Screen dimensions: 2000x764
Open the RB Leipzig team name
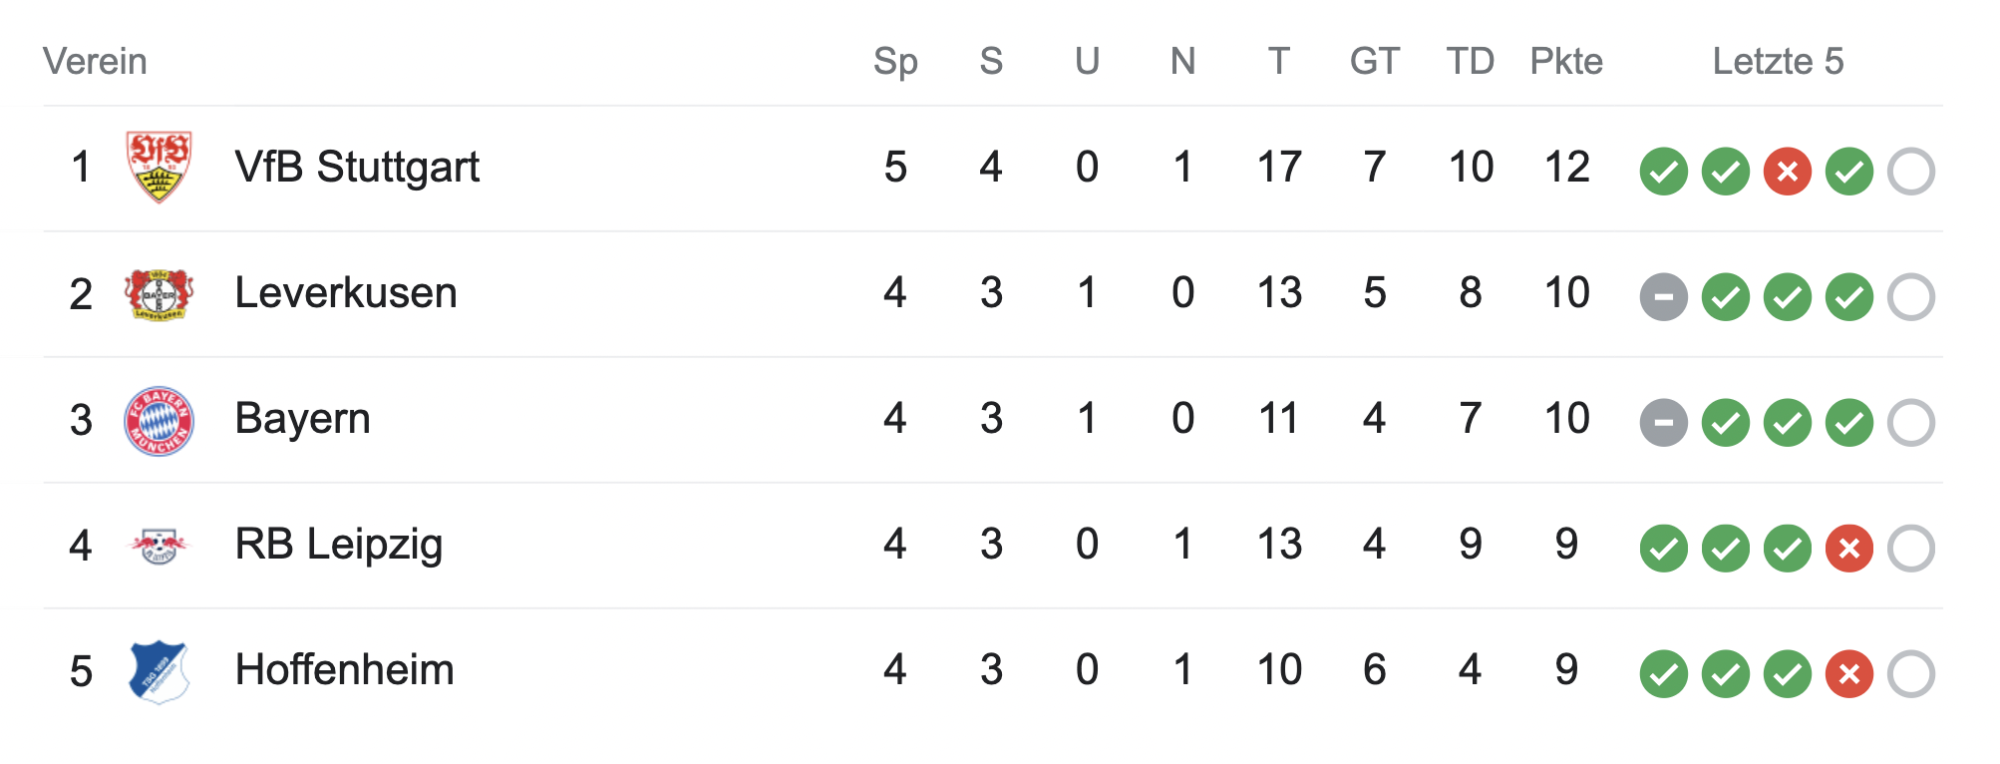[x=338, y=545]
